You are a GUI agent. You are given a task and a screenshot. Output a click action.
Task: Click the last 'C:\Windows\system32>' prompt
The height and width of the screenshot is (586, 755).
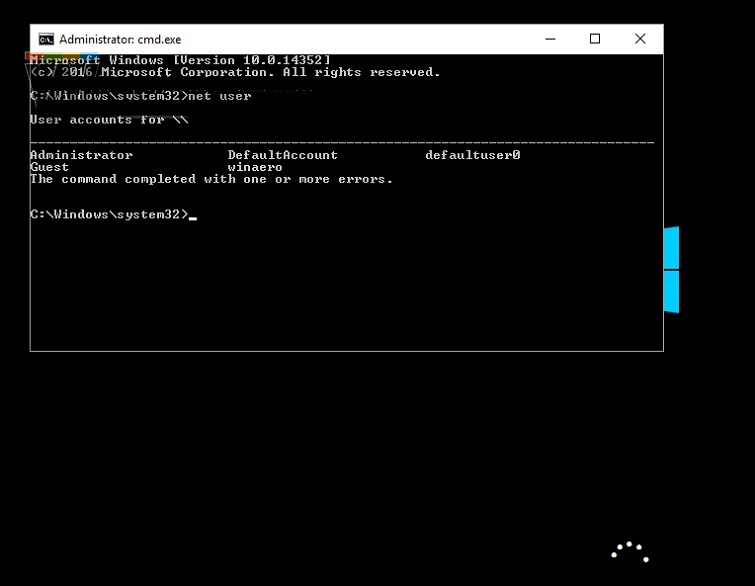point(108,214)
